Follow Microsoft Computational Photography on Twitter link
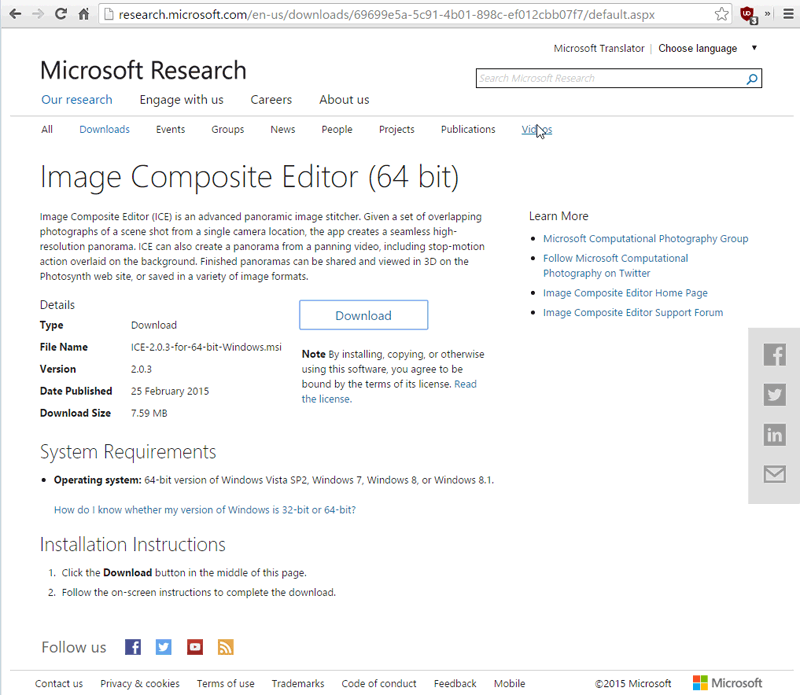800x695 pixels. tap(615, 266)
